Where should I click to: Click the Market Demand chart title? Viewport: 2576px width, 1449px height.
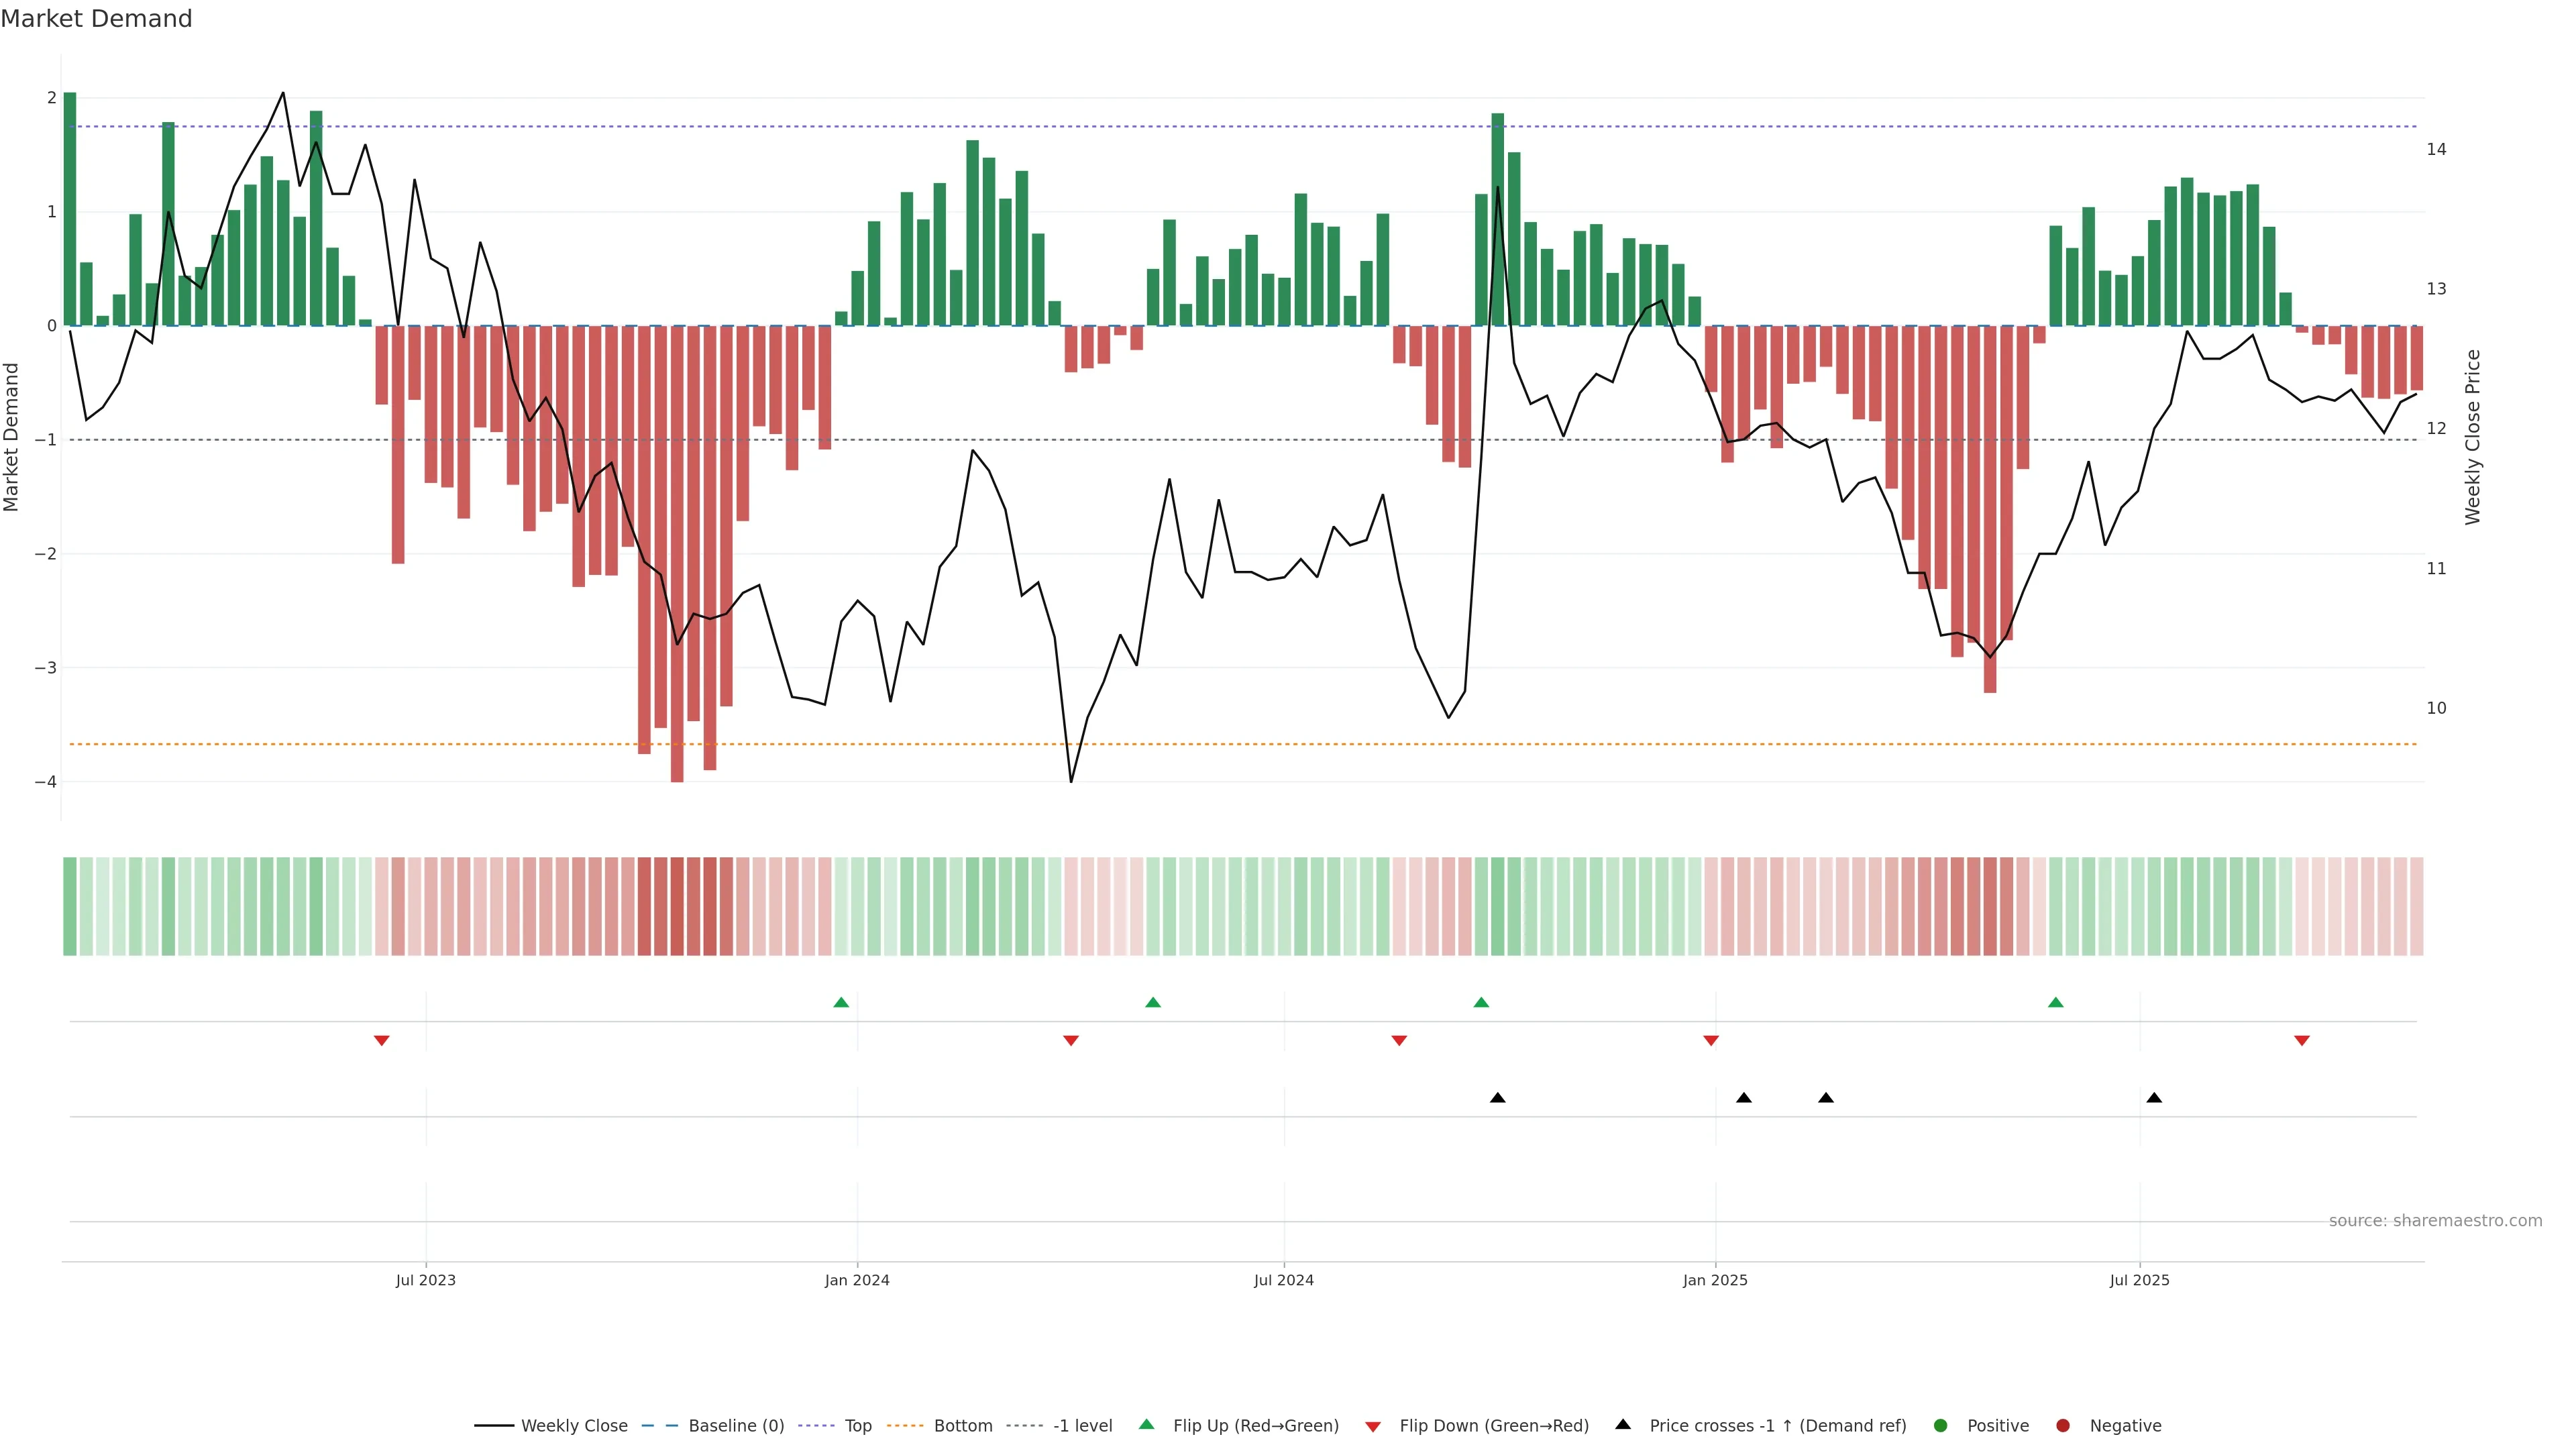click(x=96, y=19)
